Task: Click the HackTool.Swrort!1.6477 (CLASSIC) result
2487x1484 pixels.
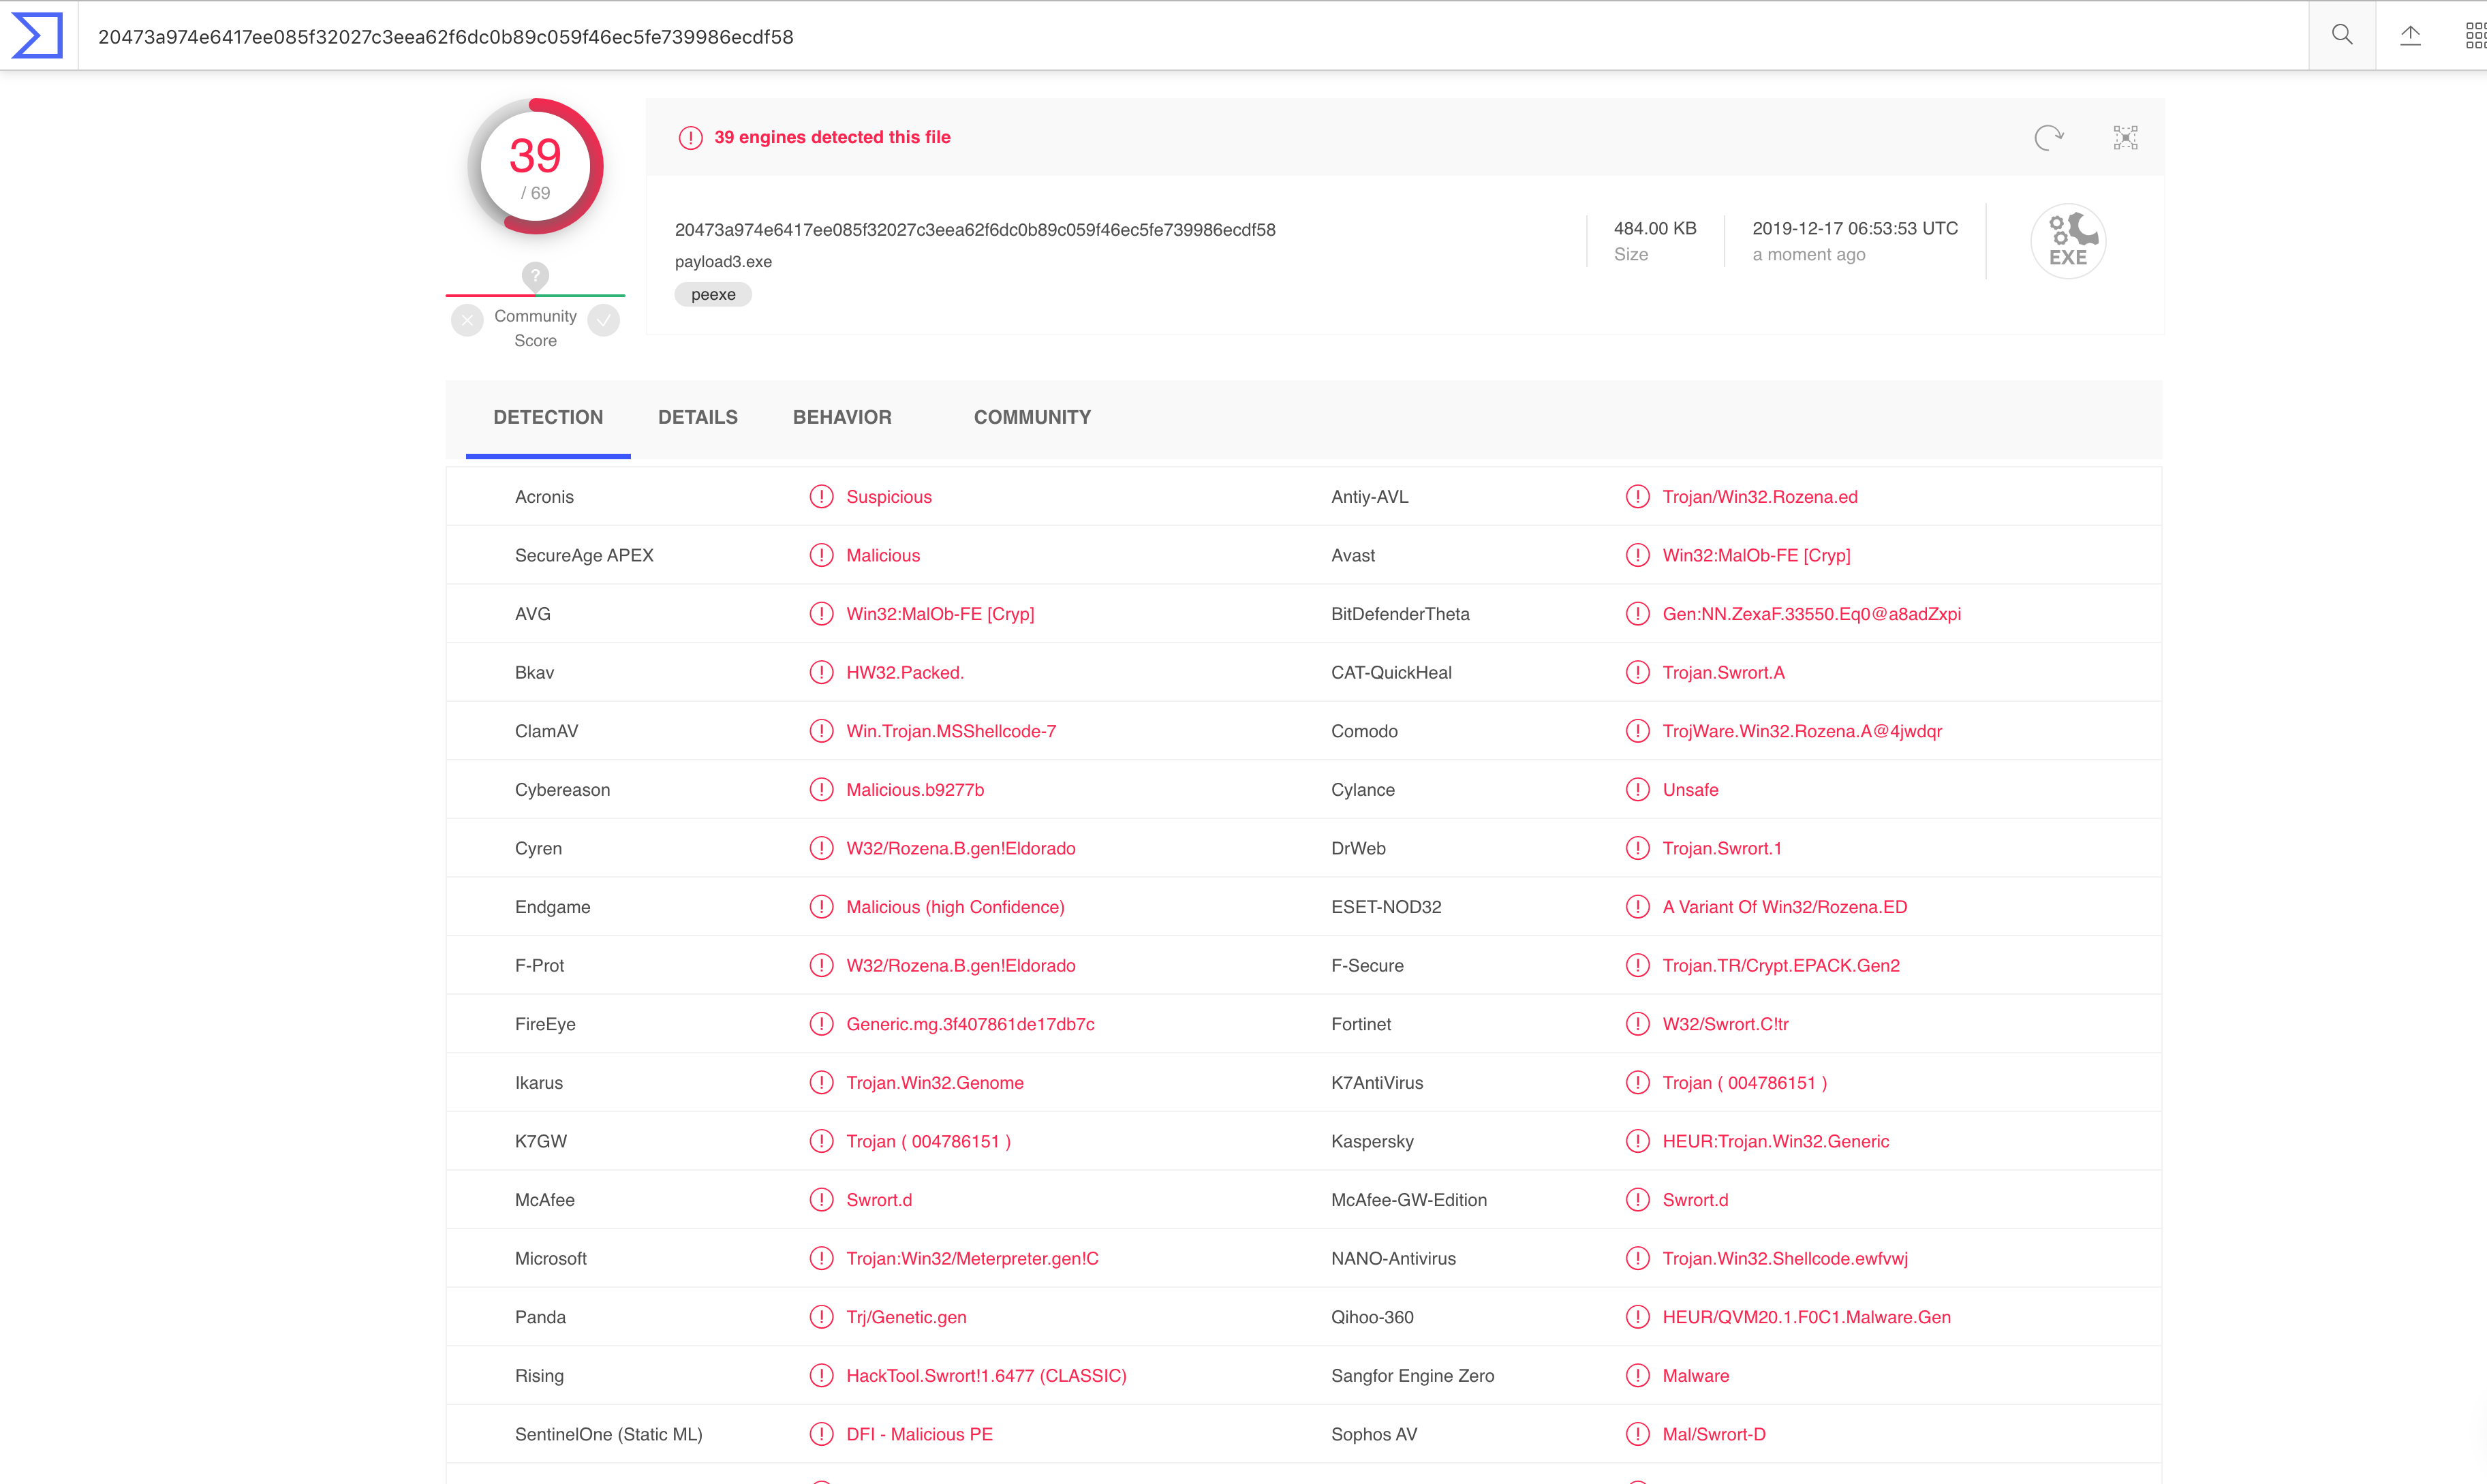Action: [986, 1376]
